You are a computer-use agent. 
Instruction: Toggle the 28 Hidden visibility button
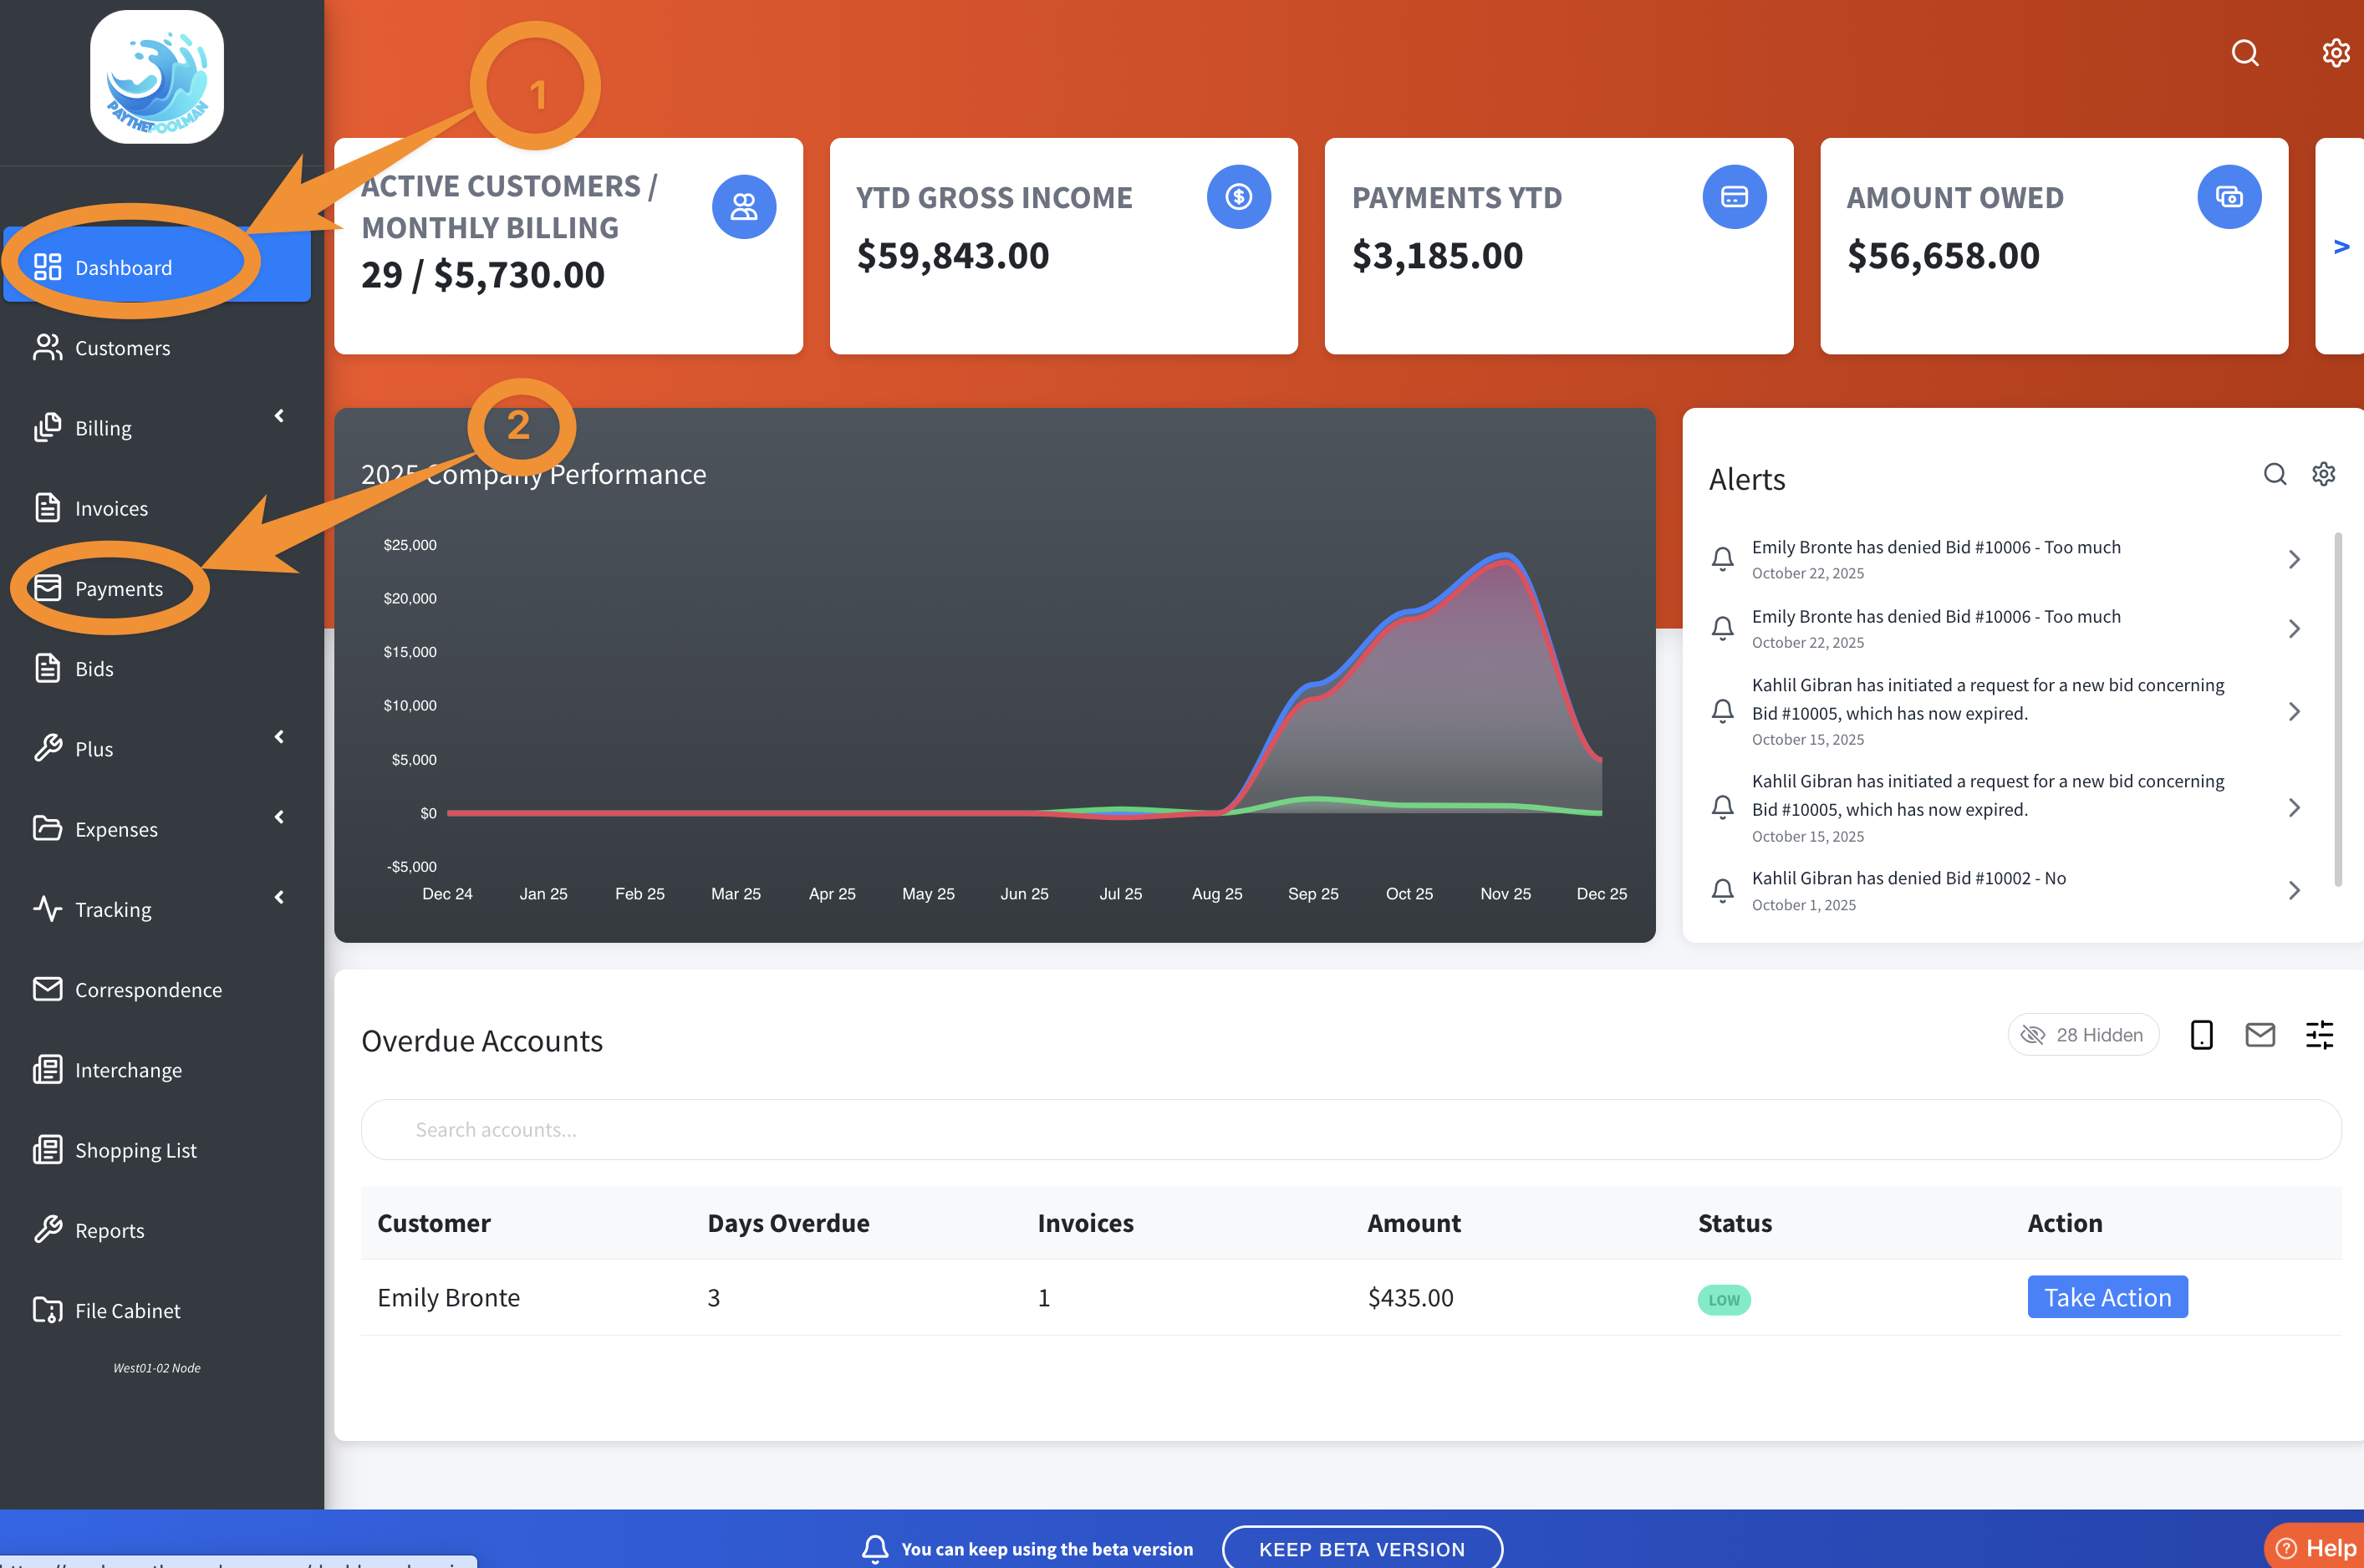tap(2083, 1035)
